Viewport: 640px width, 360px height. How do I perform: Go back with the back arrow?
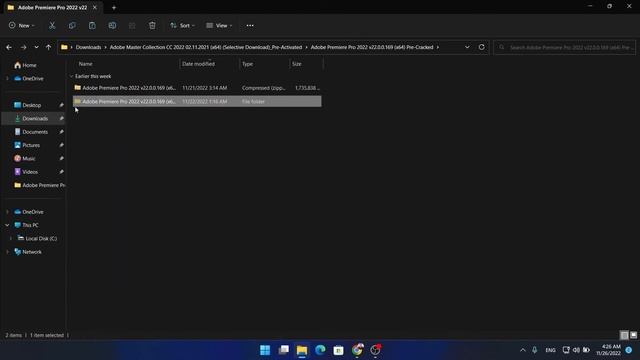click(9, 47)
